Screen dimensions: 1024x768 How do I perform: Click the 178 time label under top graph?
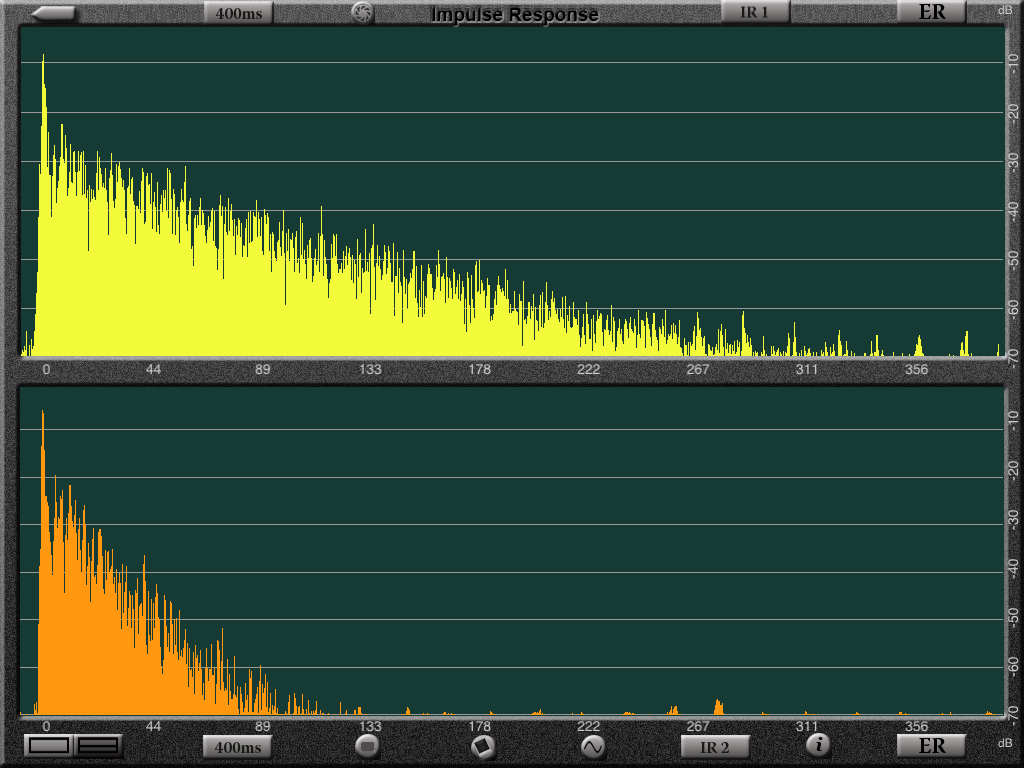(480, 370)
